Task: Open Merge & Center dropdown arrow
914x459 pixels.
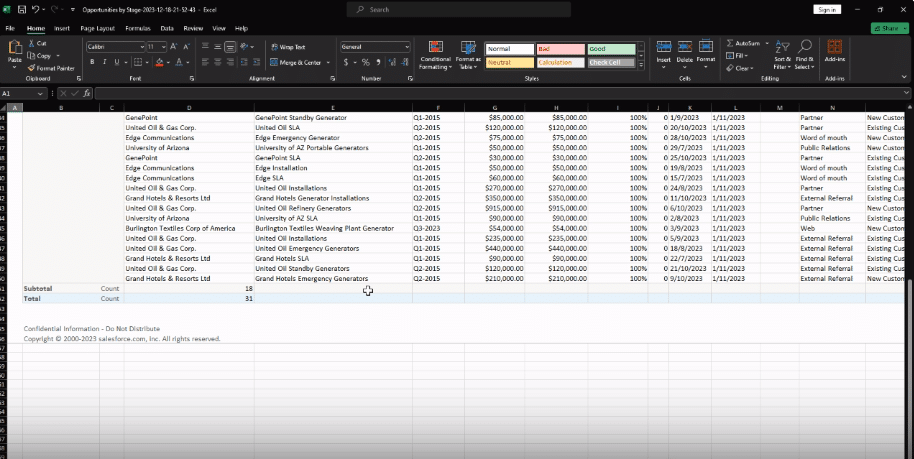Action: coord(328,62)
